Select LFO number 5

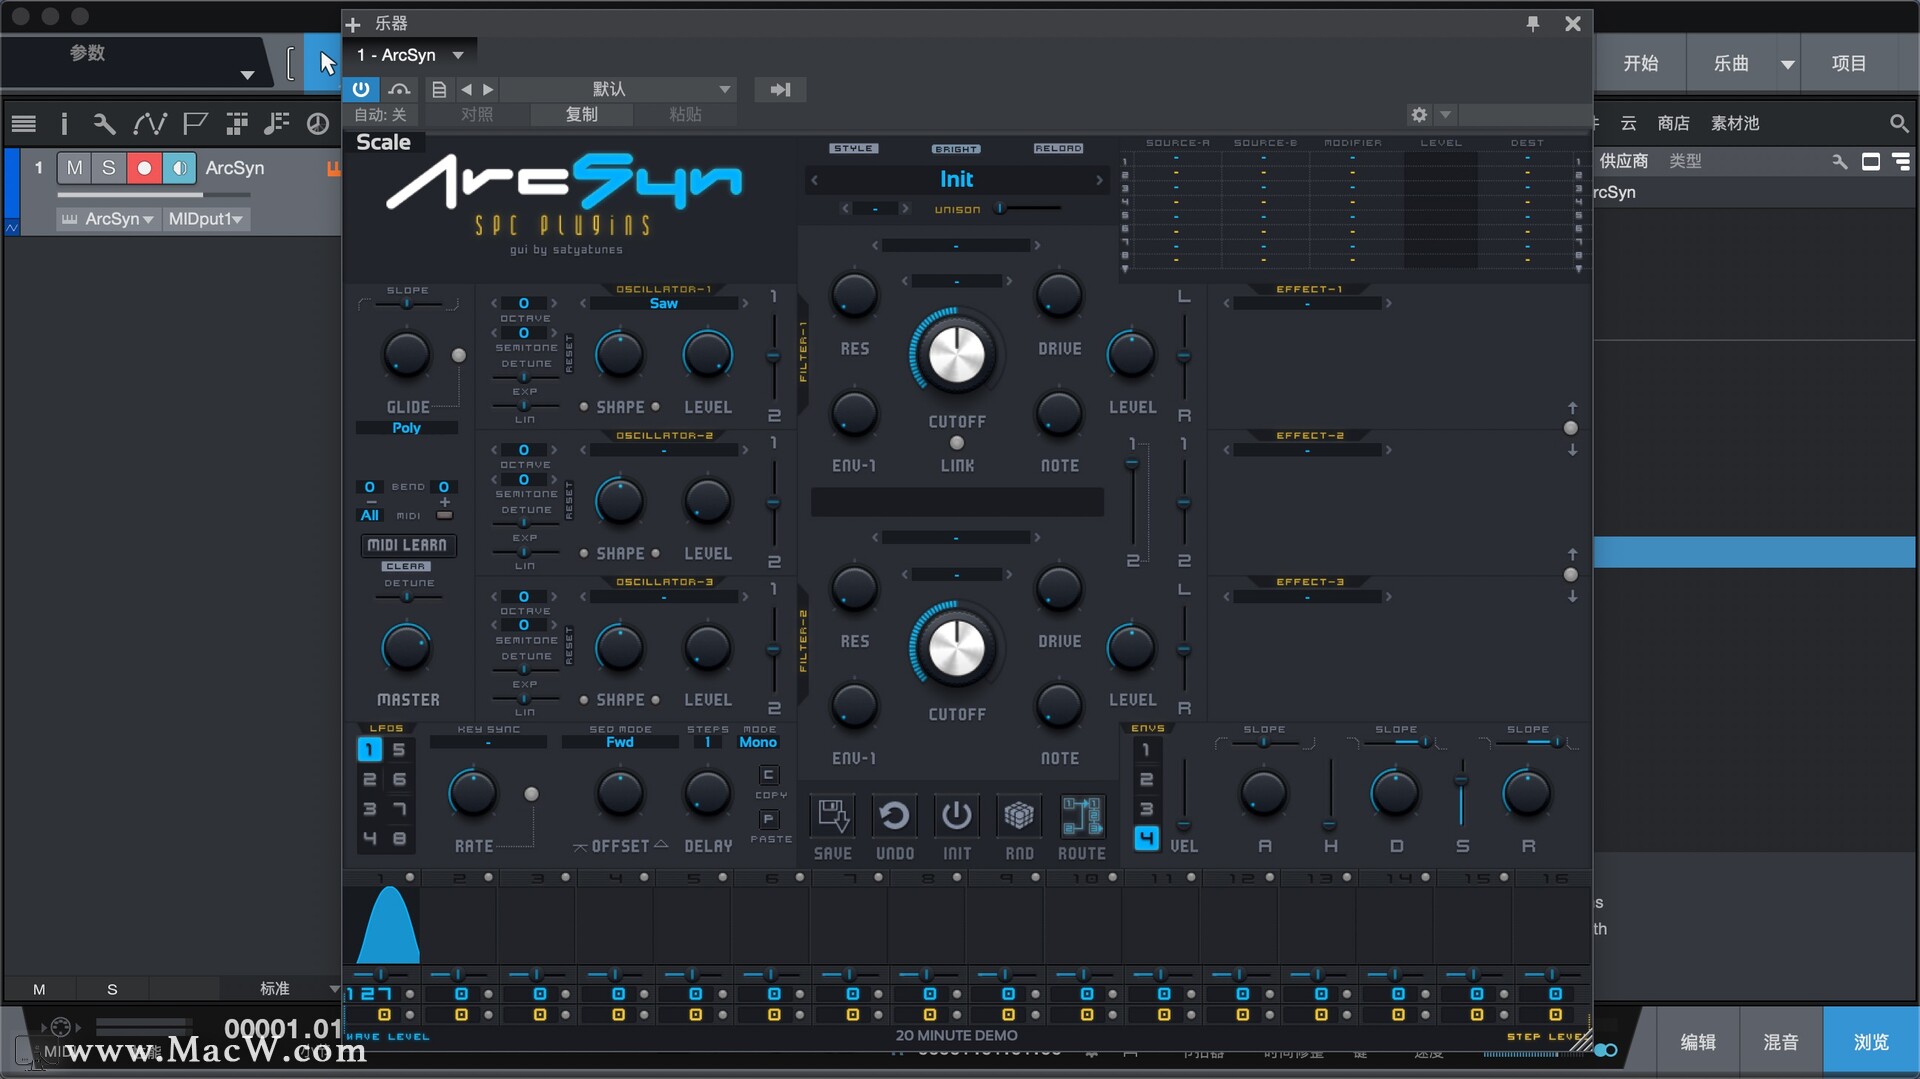[x=399, y=749]
